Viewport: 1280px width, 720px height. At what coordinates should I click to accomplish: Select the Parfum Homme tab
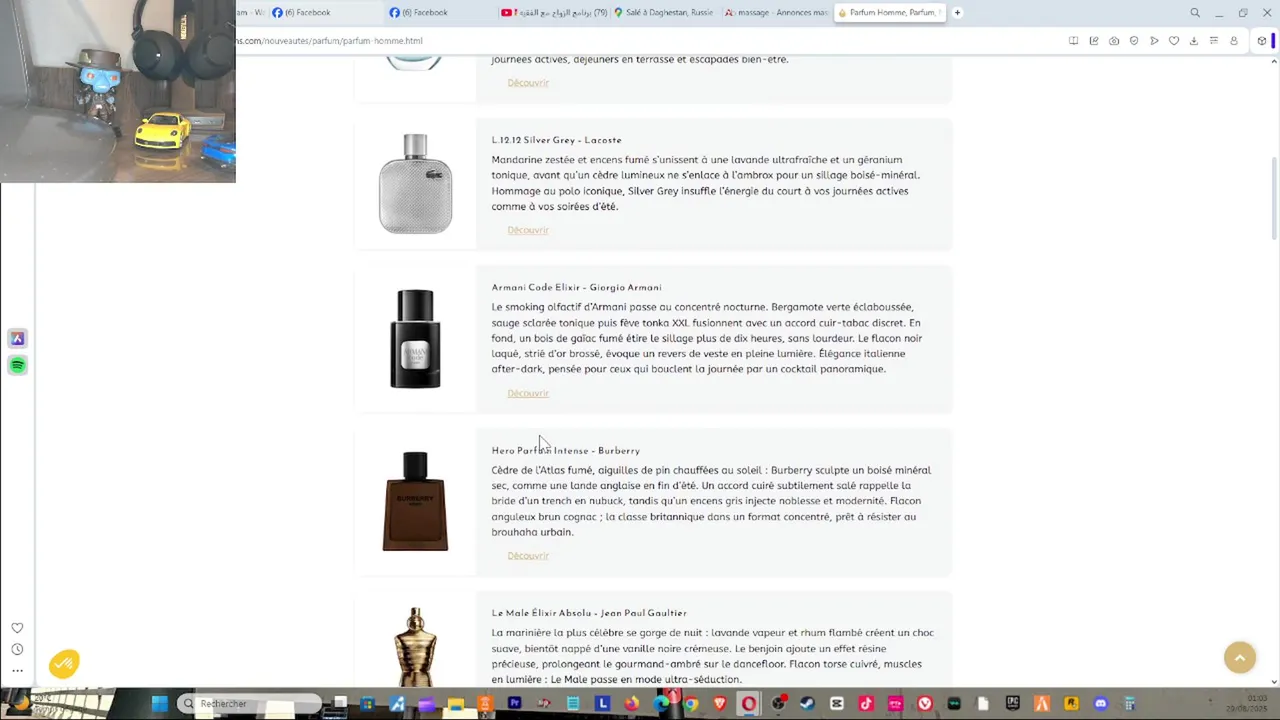(888, 13)
